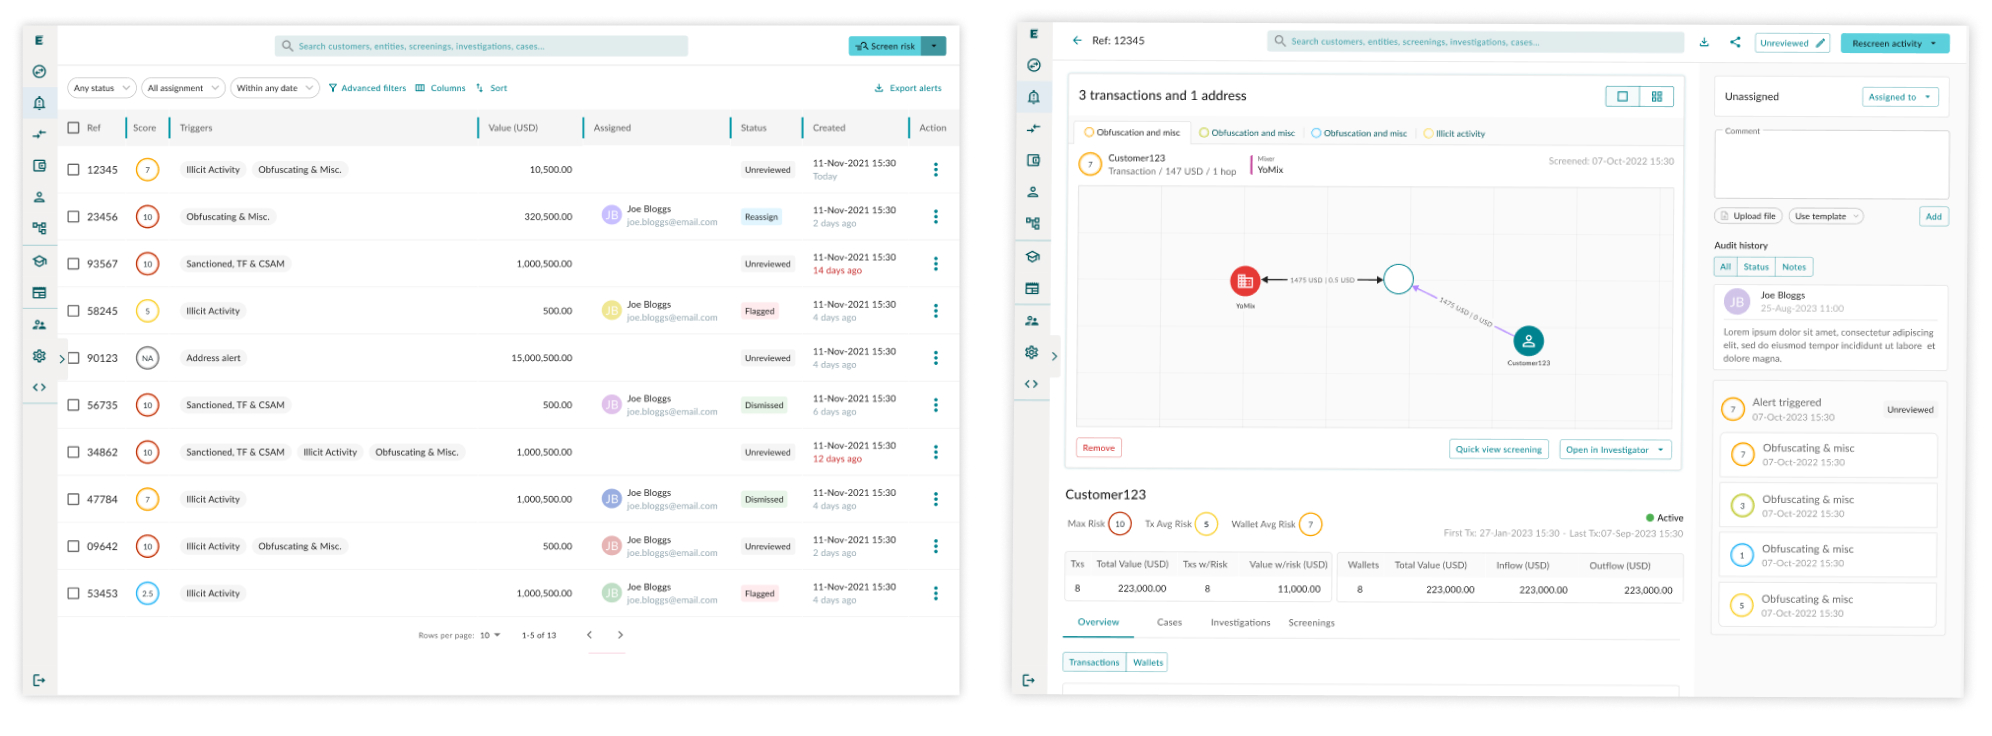Click the Export alerts link
This screenshot has width=1992, height=736.
[908, 88]
